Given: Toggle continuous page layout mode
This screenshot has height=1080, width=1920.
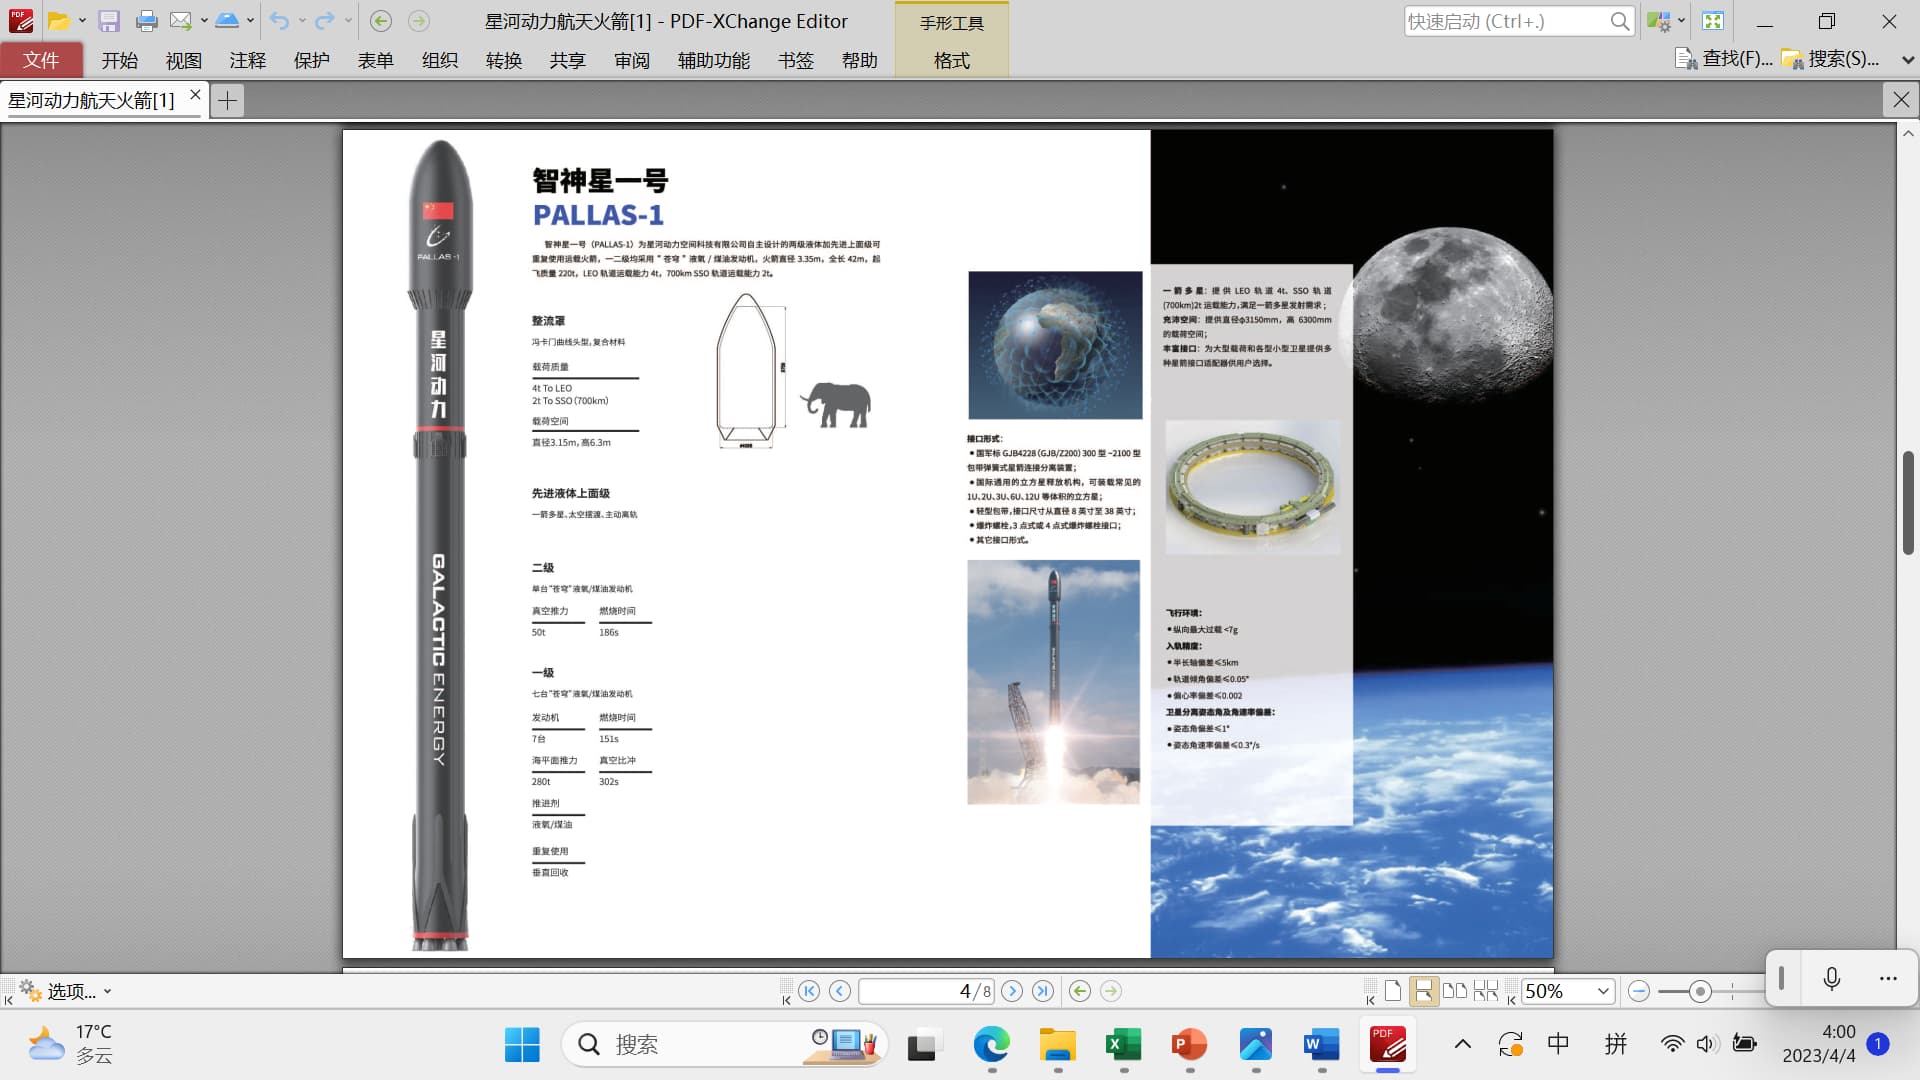Looking at the screenshot, I should 1423,991.
